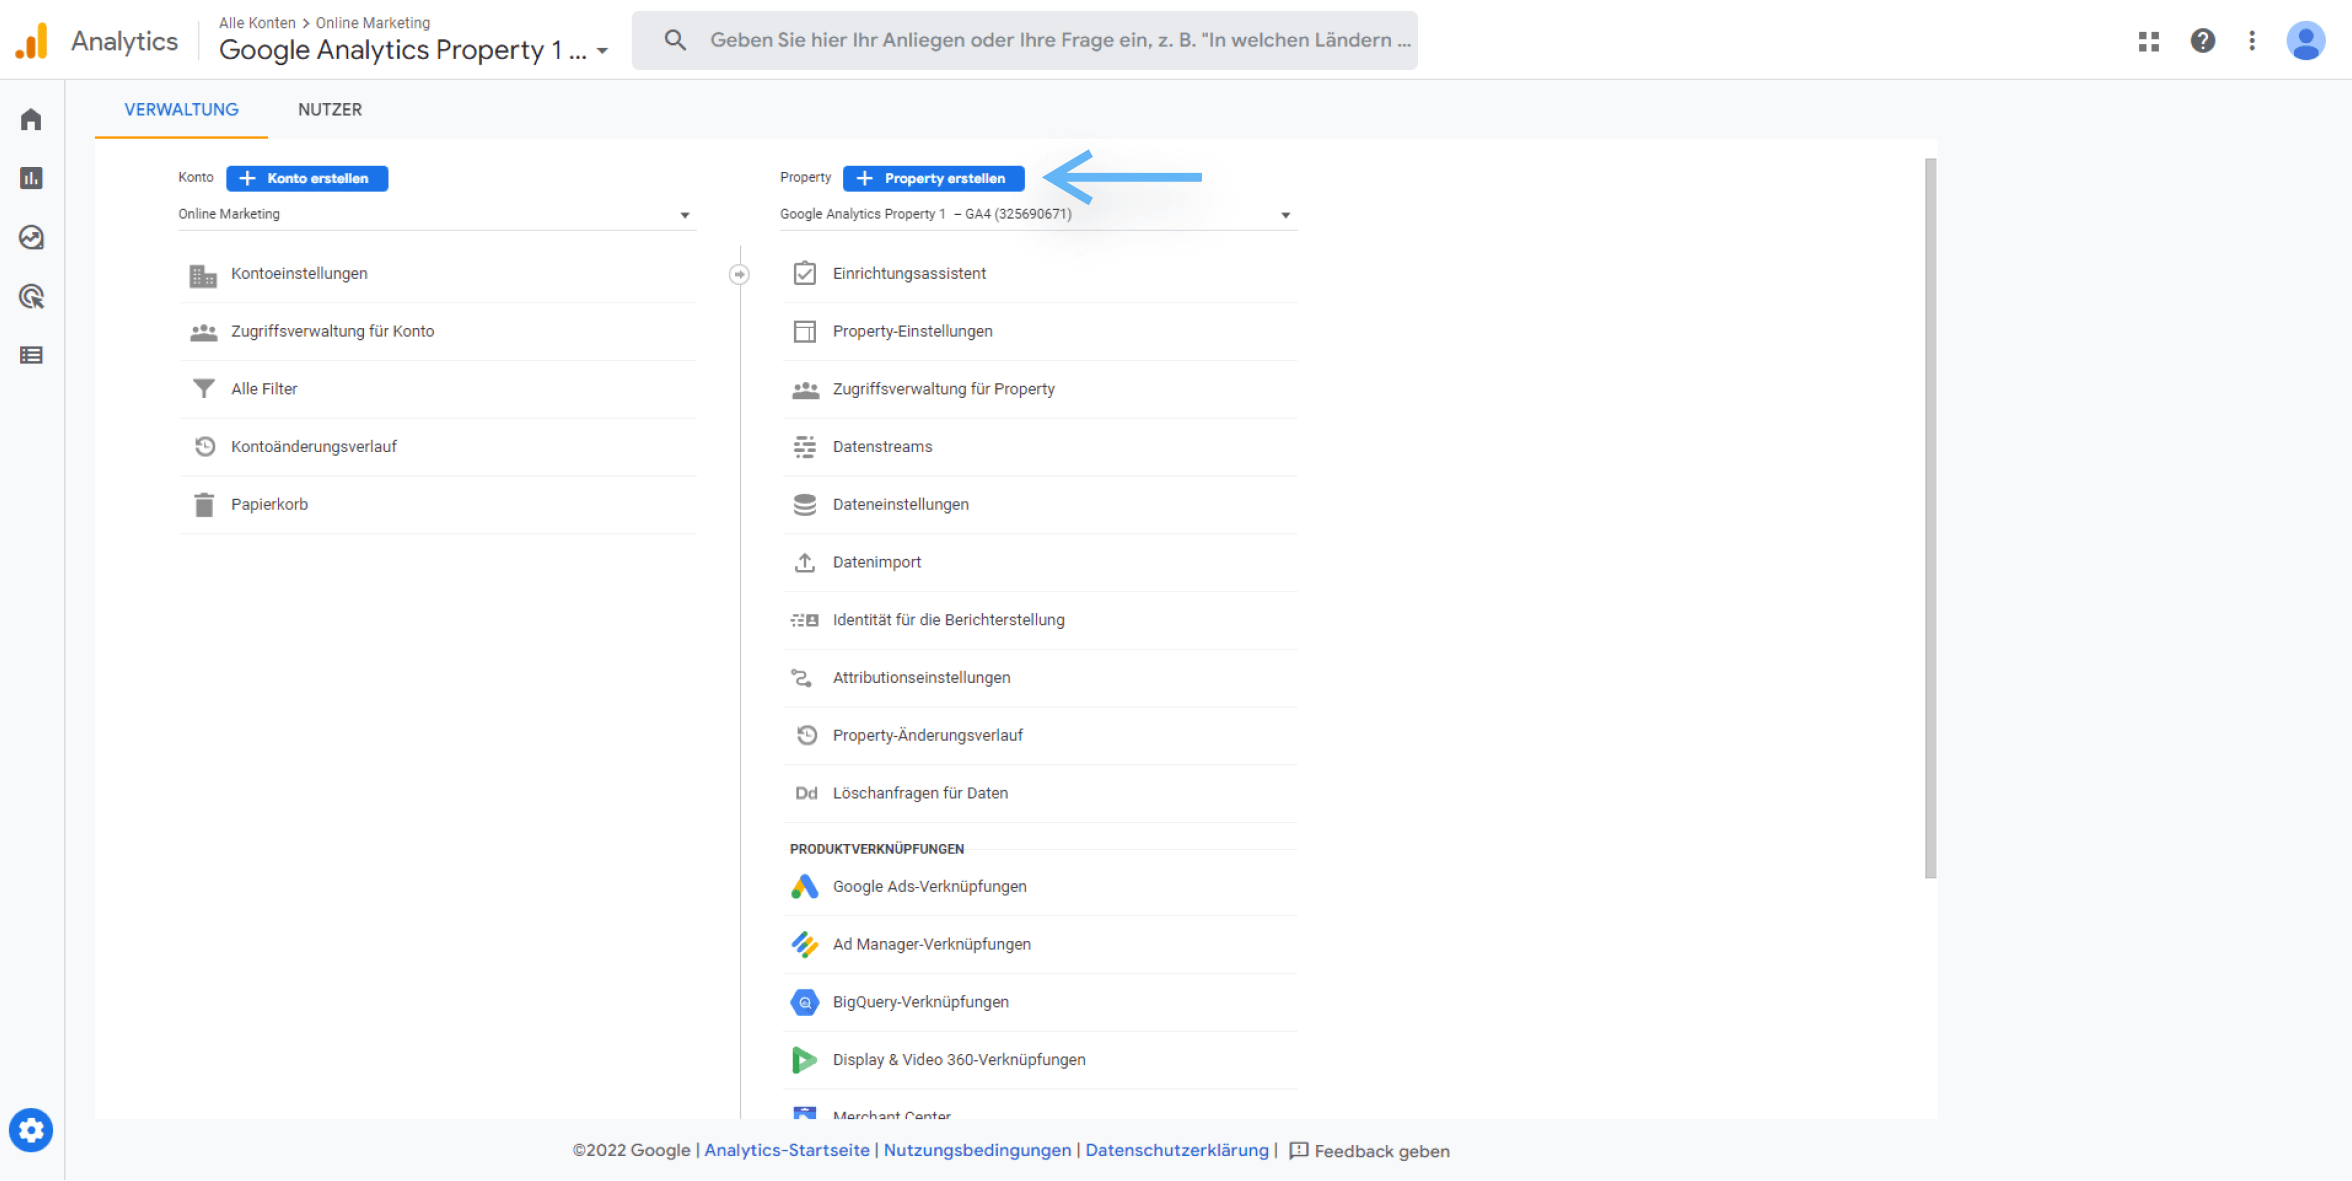Open Configure table sidebar icon
The width and height of the screenshot is (2352, 1181).
(31, 355)
